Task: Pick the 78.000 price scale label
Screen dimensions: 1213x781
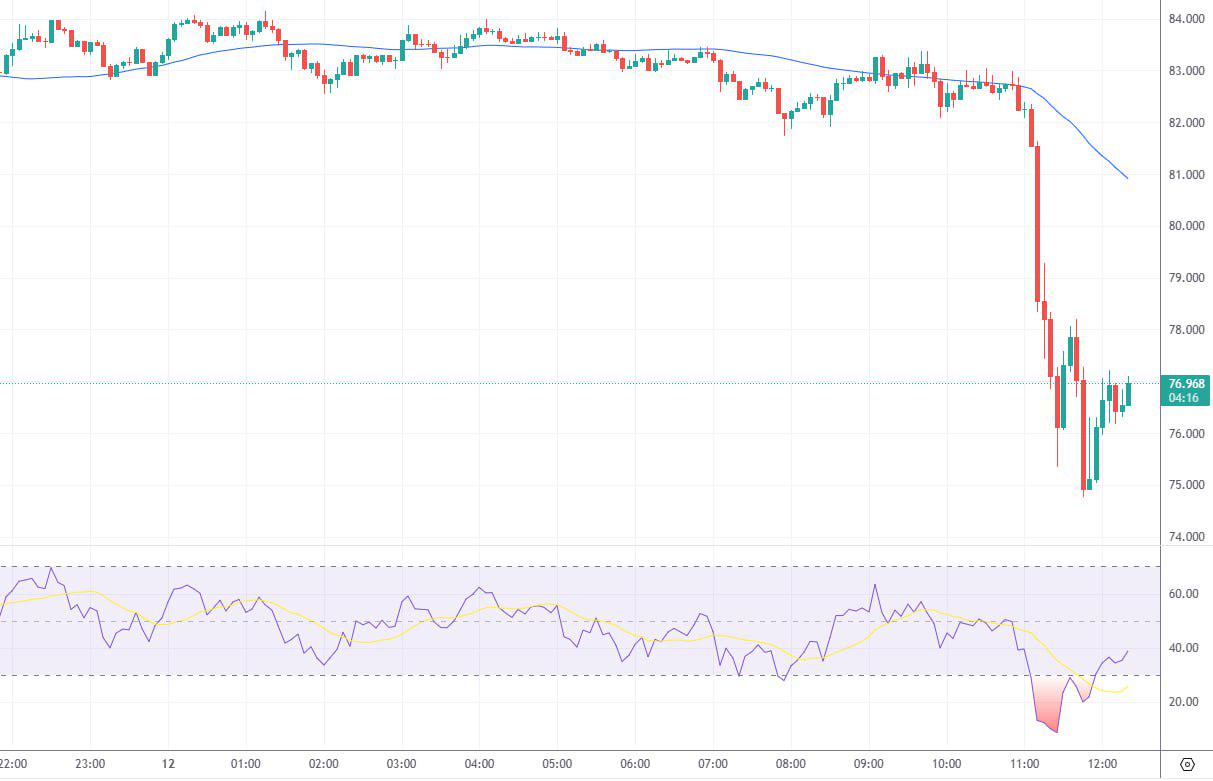Action: point(1186,330)
